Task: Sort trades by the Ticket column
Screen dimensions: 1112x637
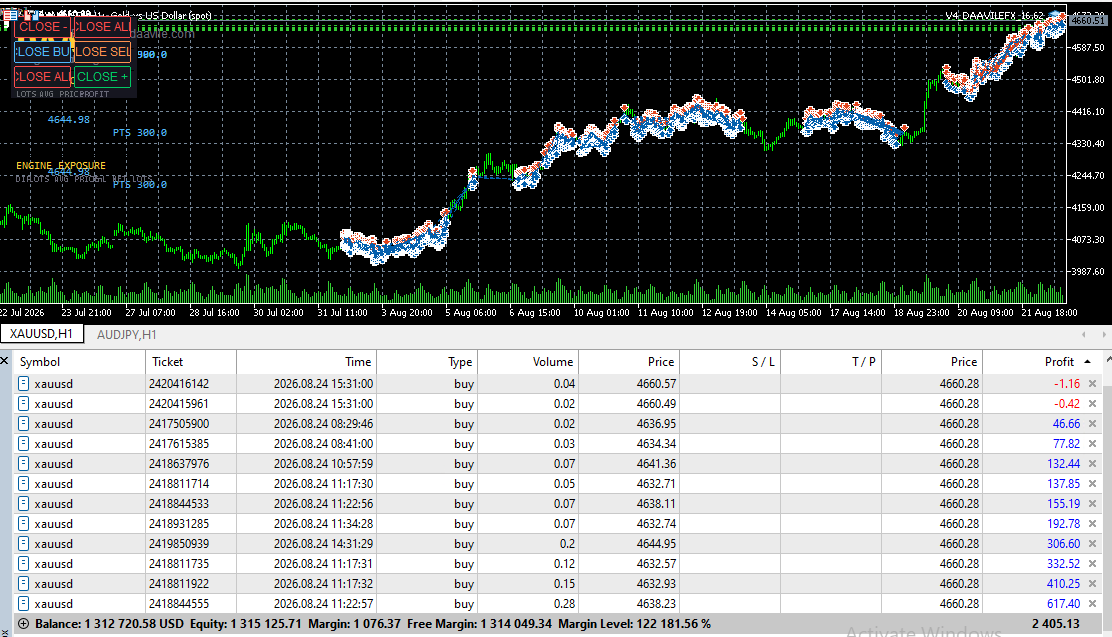Action: (x=191, y=362)
